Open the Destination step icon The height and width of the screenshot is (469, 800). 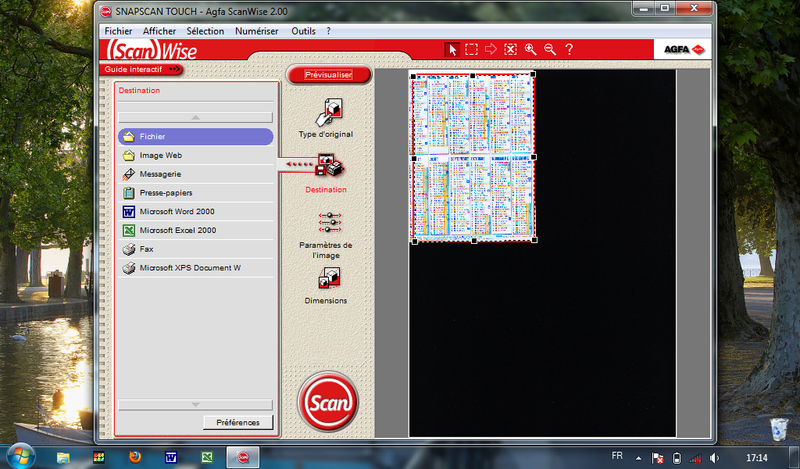click(329, 165)
